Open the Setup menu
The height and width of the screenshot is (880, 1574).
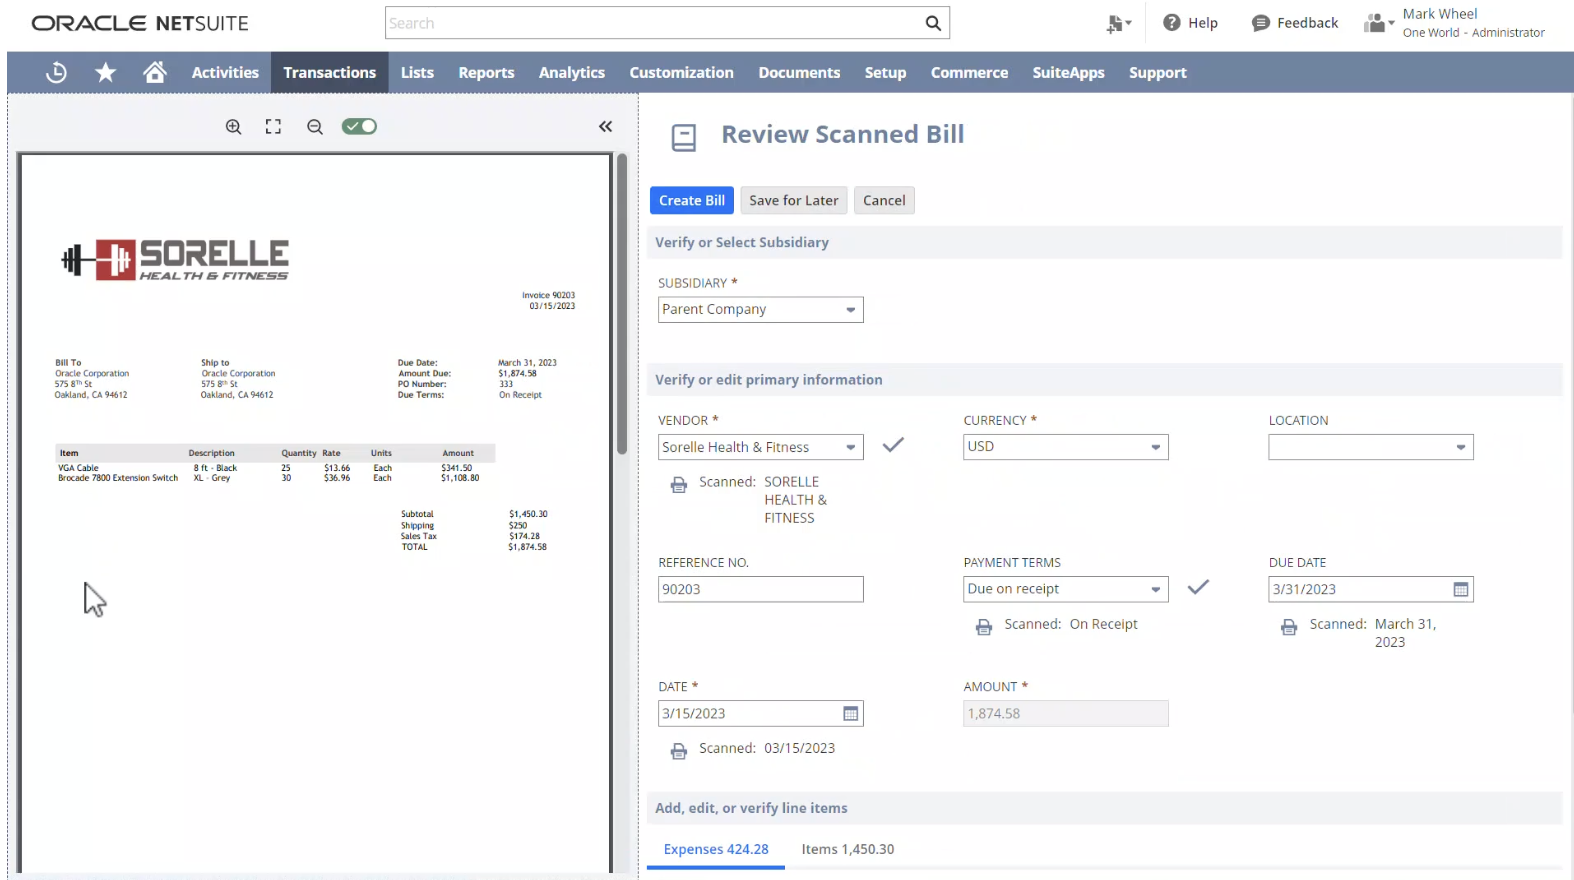point(885,72)
